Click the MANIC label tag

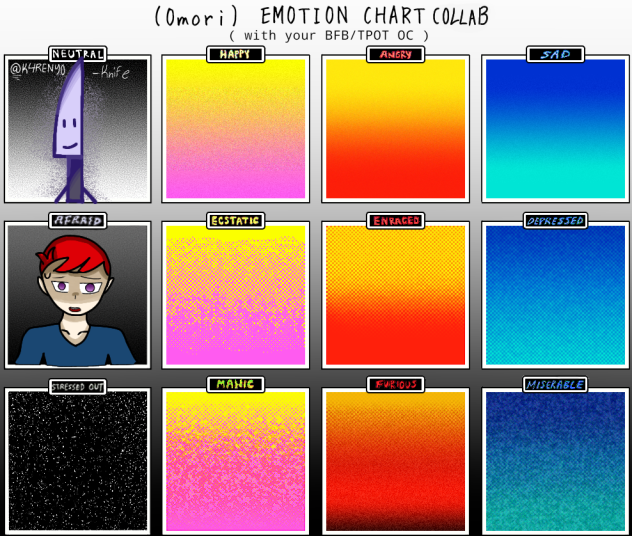(235, 384)
